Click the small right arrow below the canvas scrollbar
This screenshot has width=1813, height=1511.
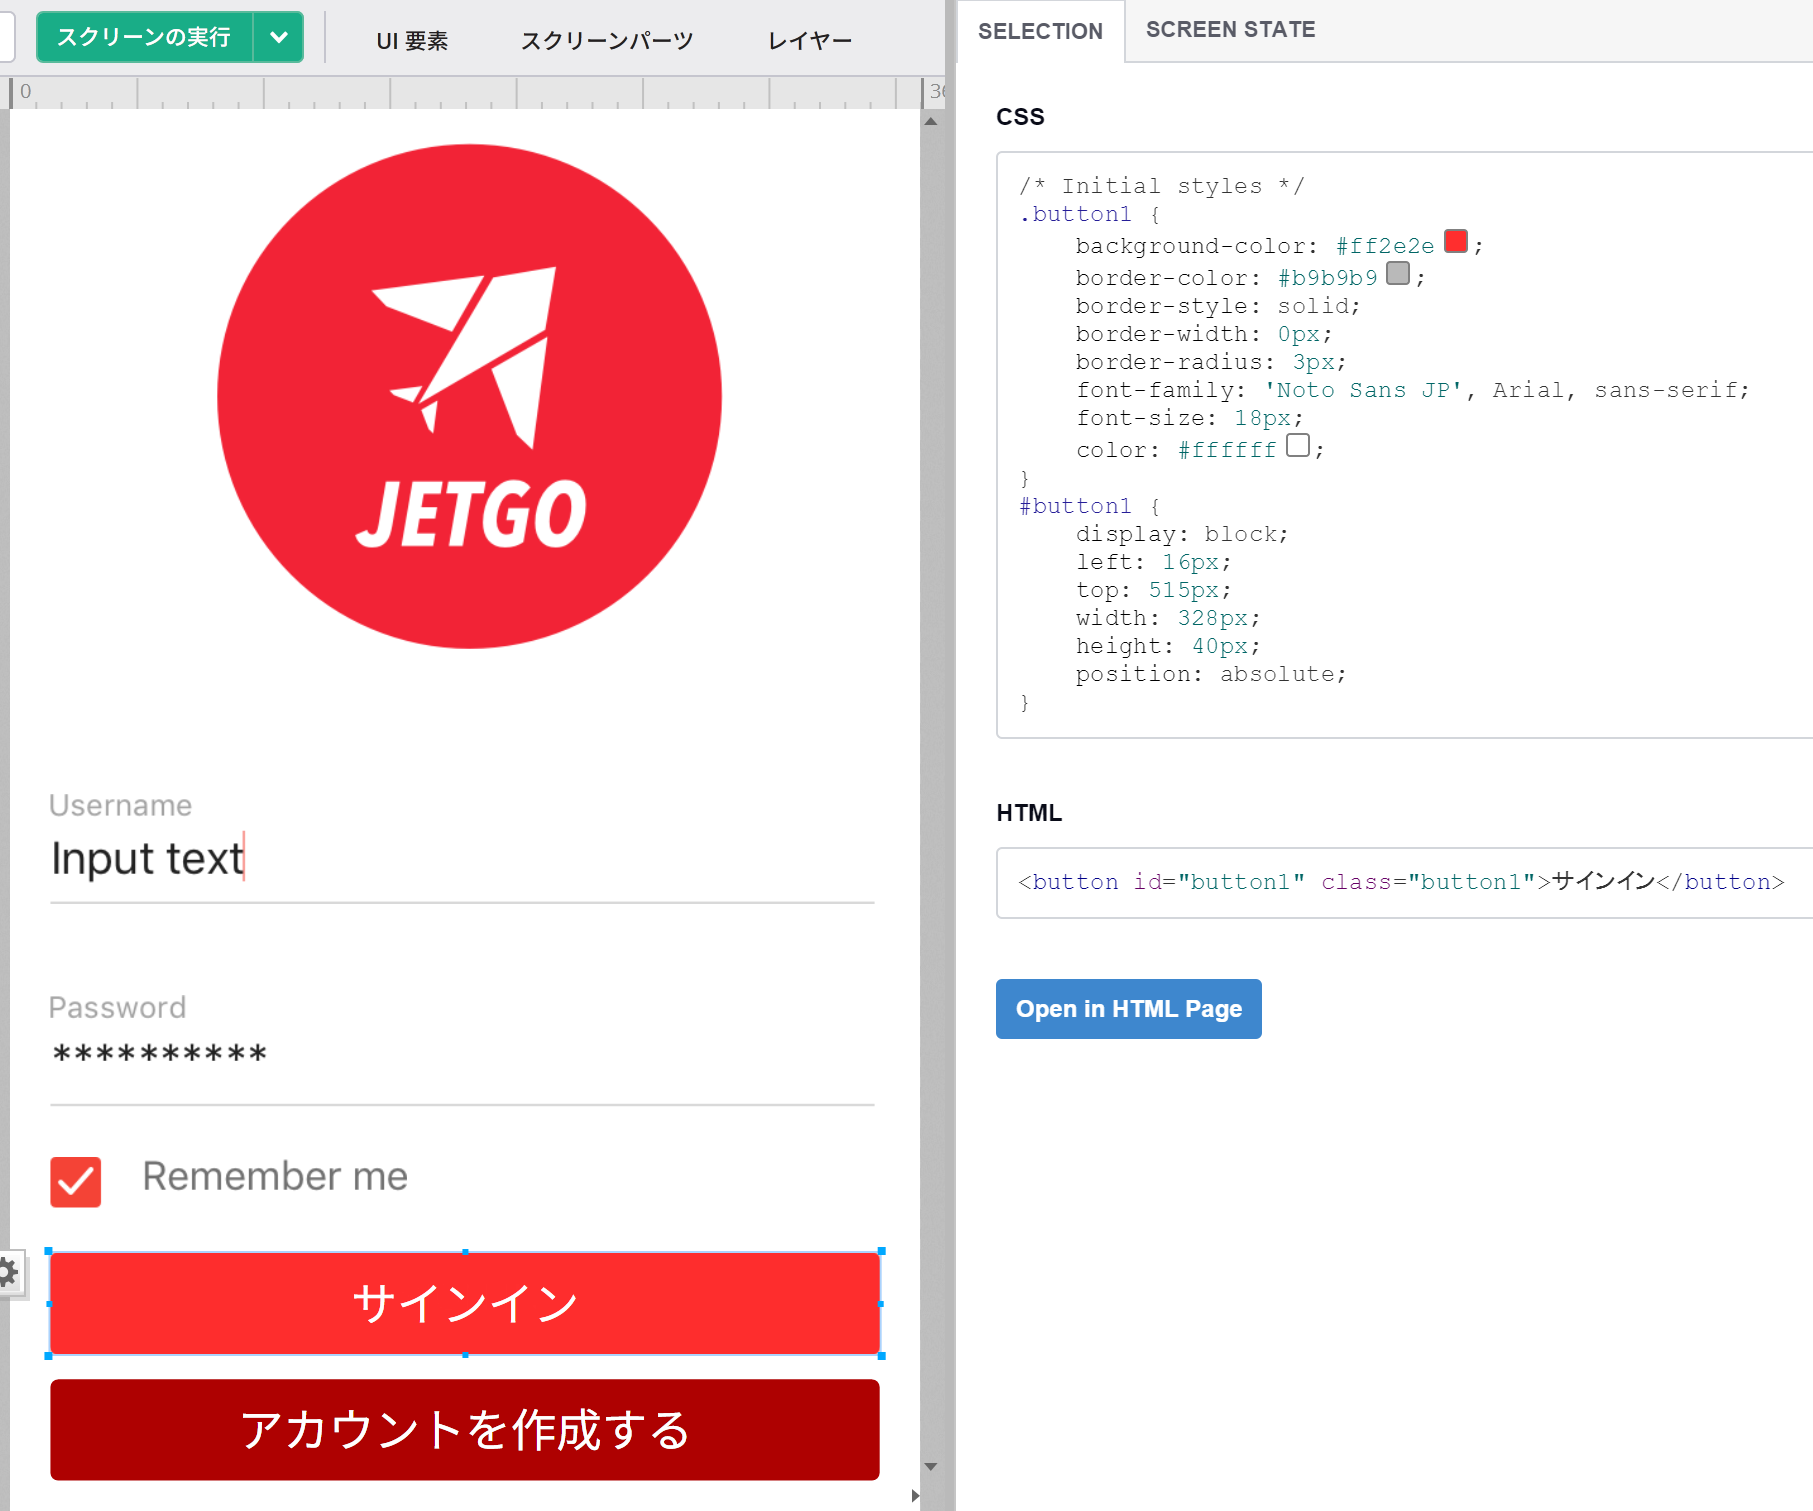coord(915,1496)
